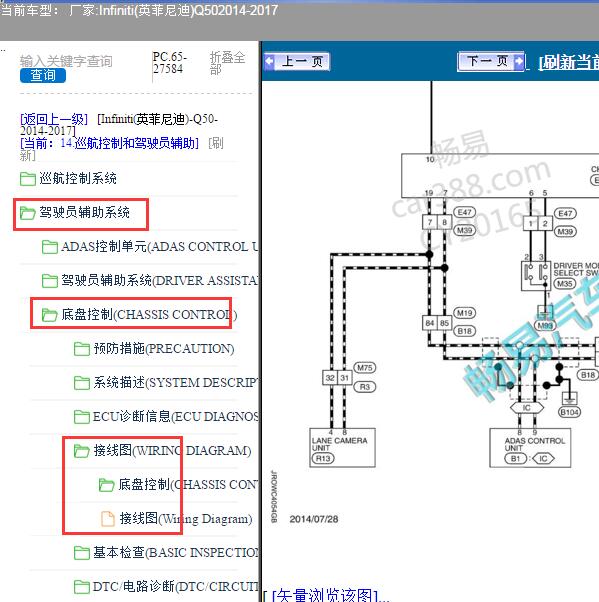Click the left arrow icon on 上一页
The width and height of the screenshot is (599, 602).
tap(270, 61)
